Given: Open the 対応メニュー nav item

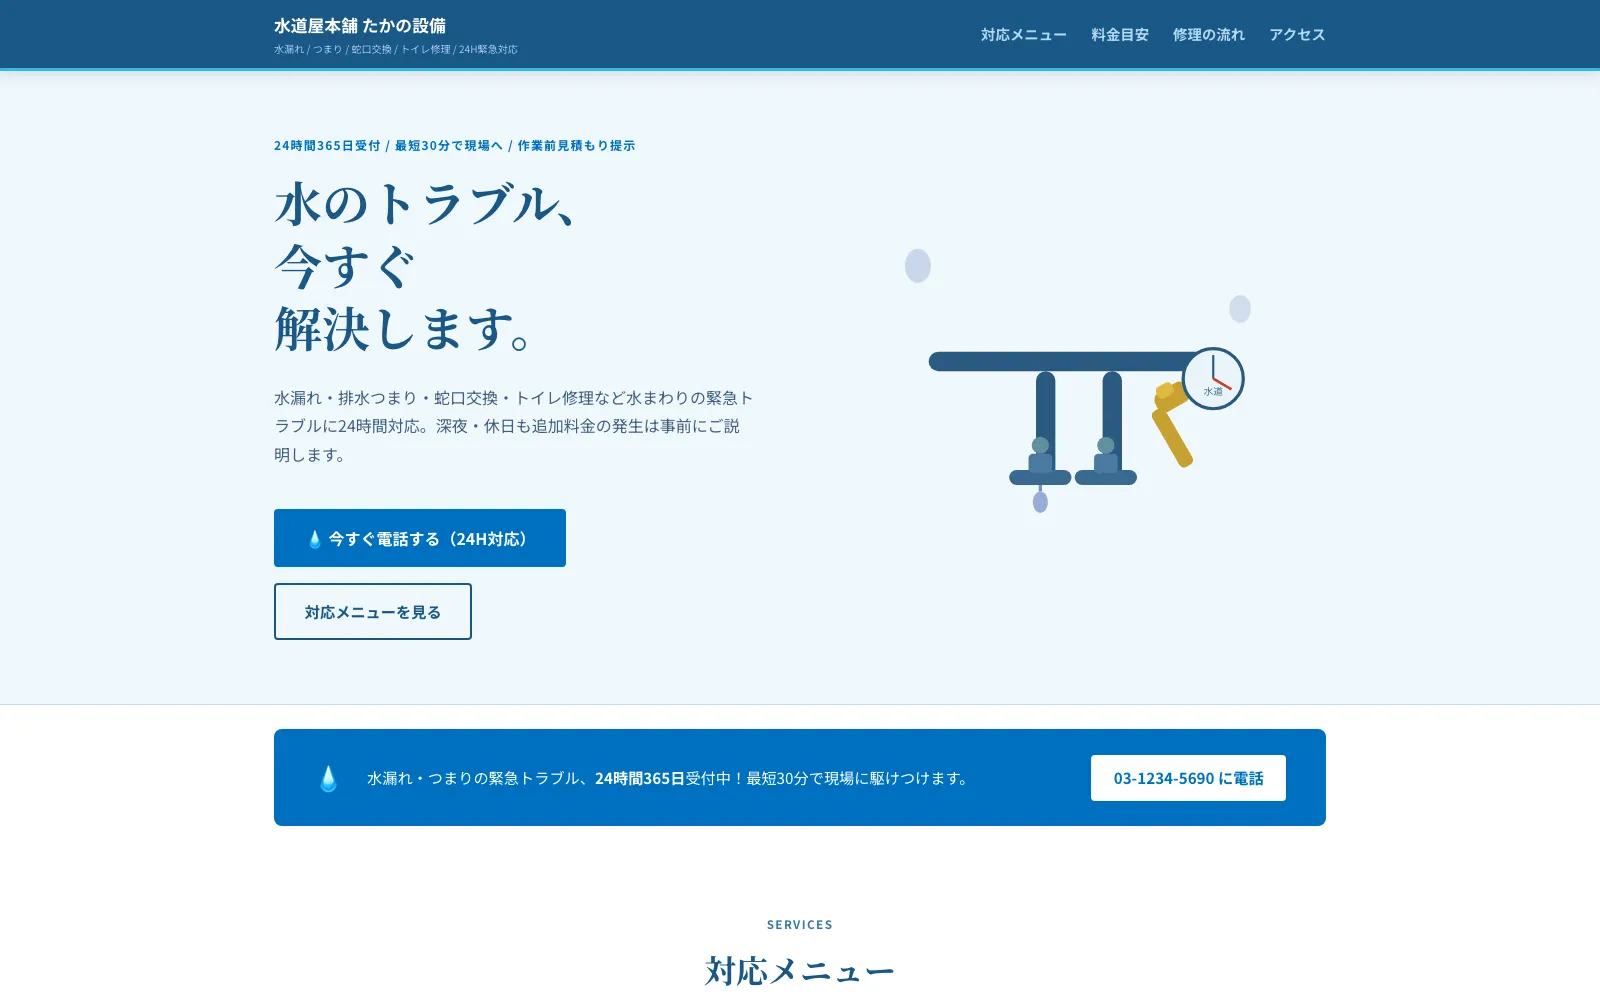Looking at the screenshot, I should tap(1023, 35).
